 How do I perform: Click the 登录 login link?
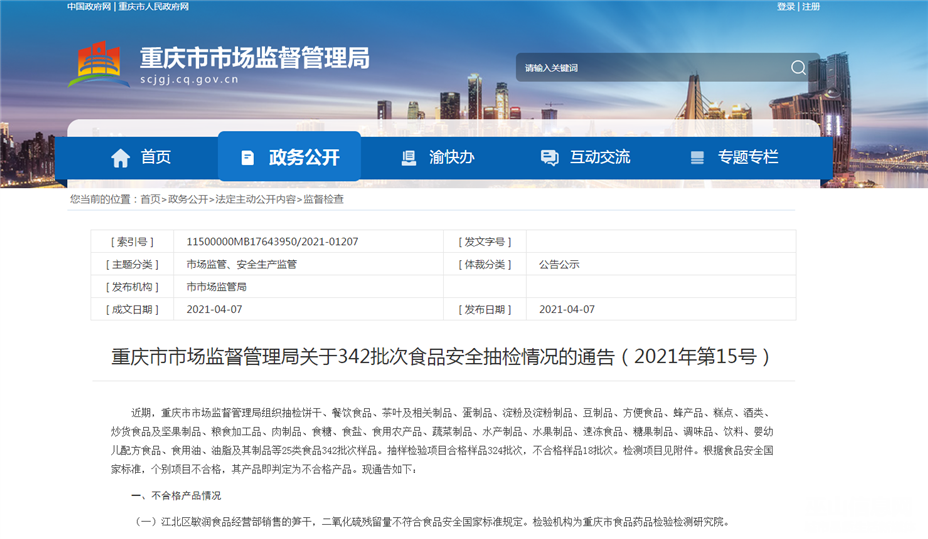pos(786,7)
